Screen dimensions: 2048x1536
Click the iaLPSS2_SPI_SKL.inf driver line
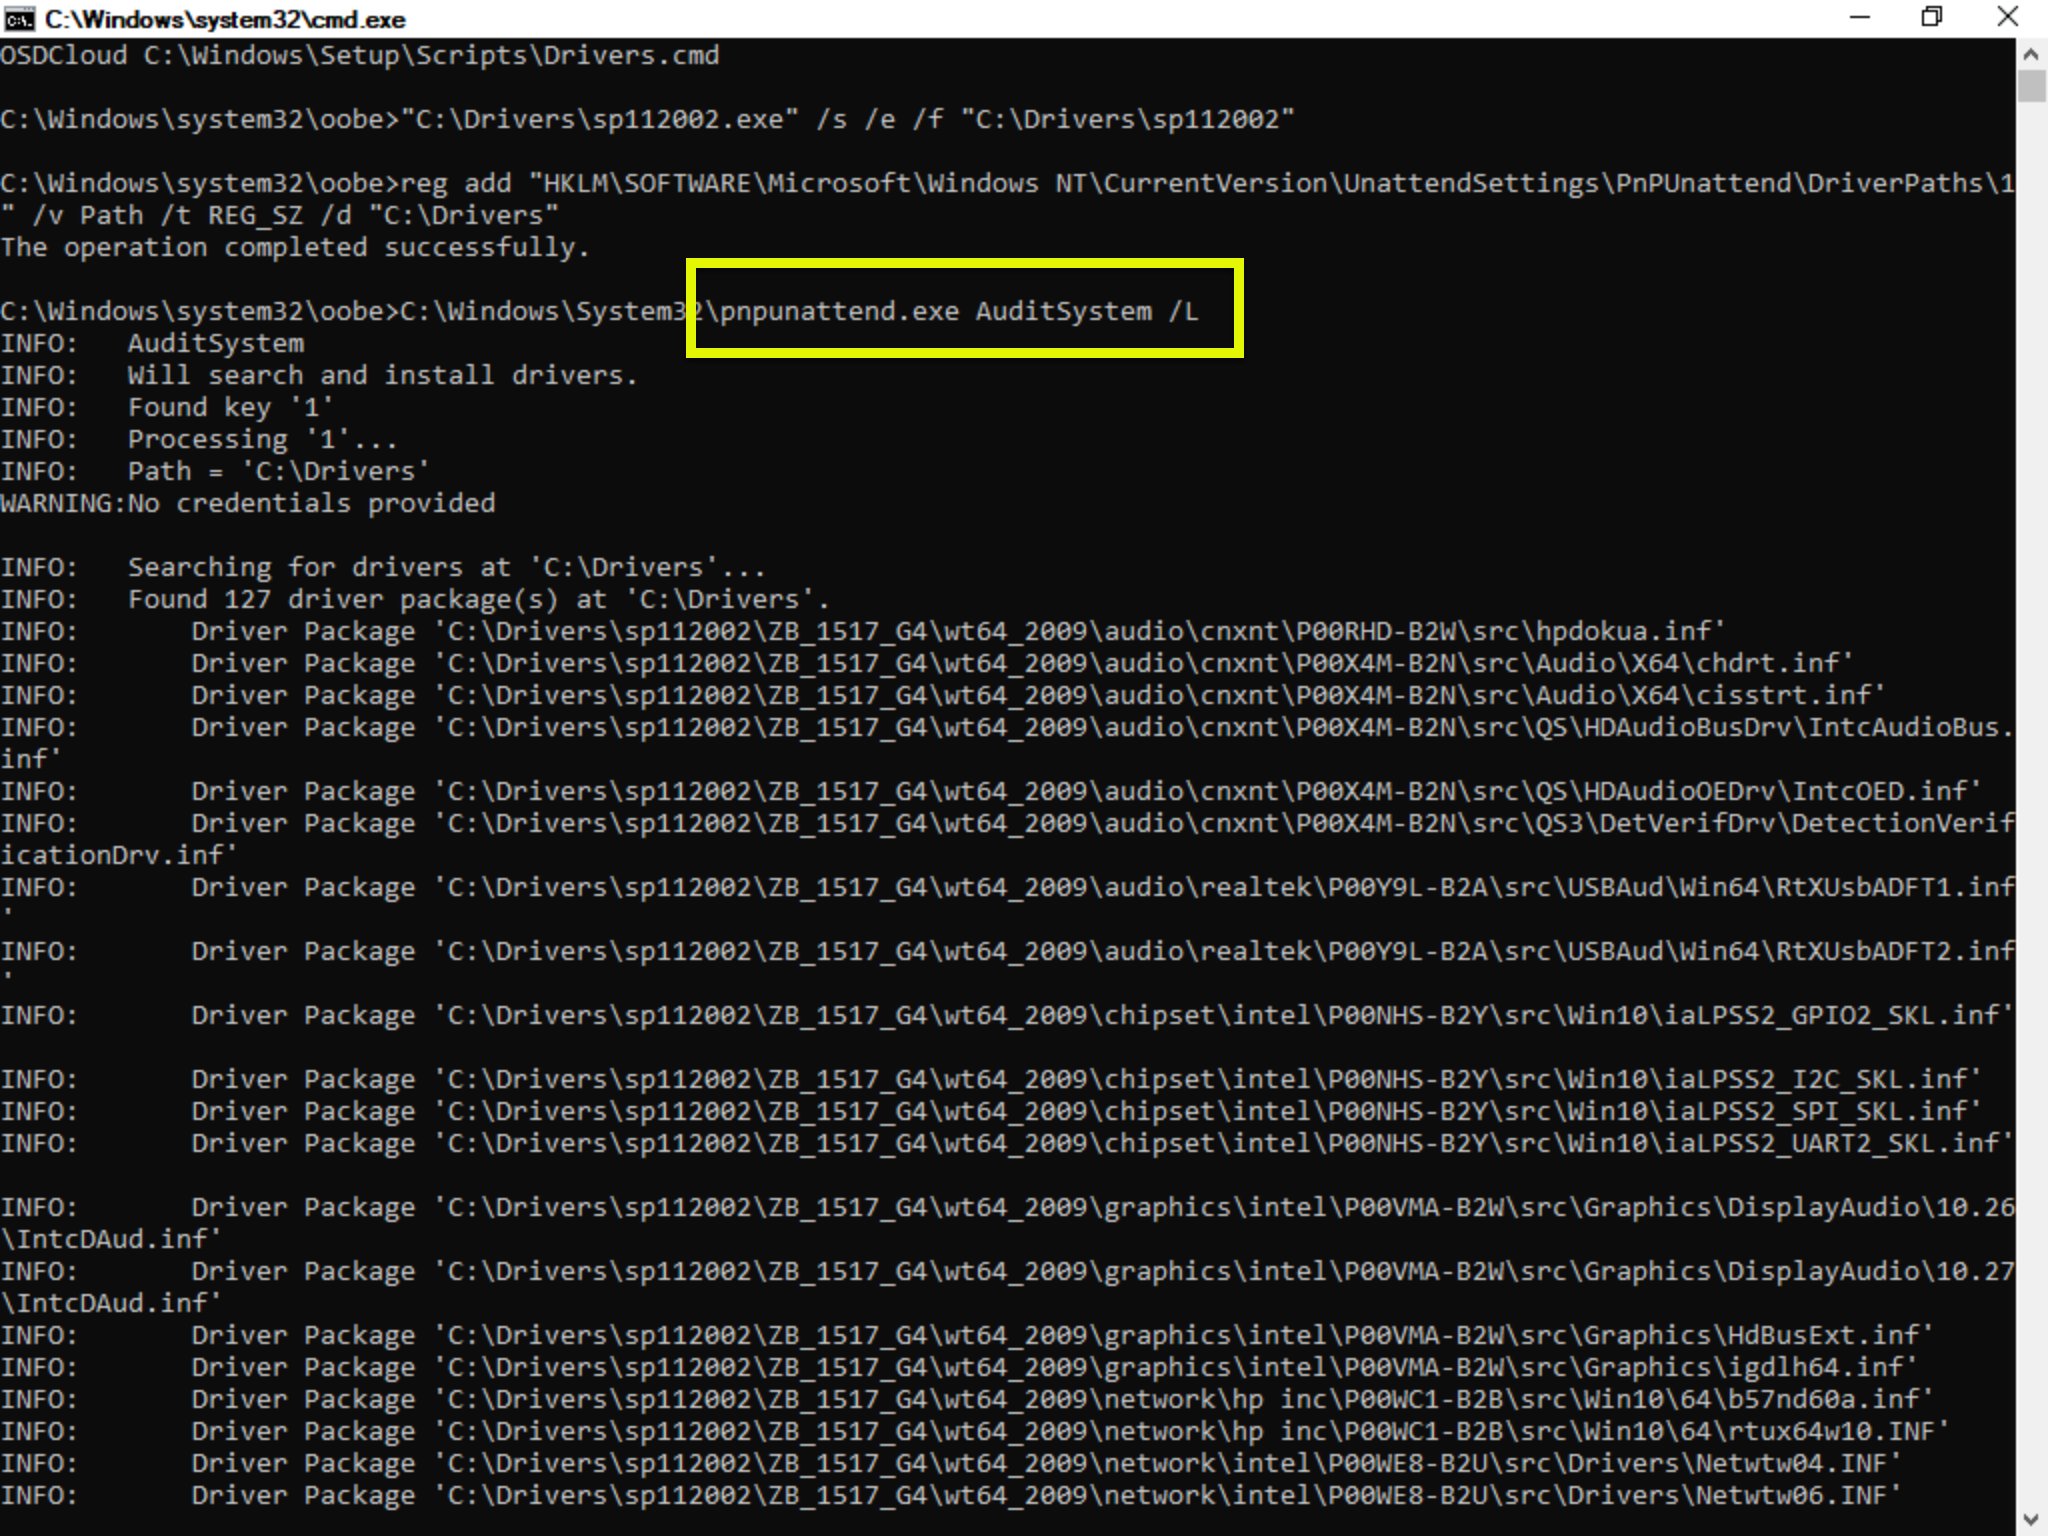click(x=991, y=1111)
